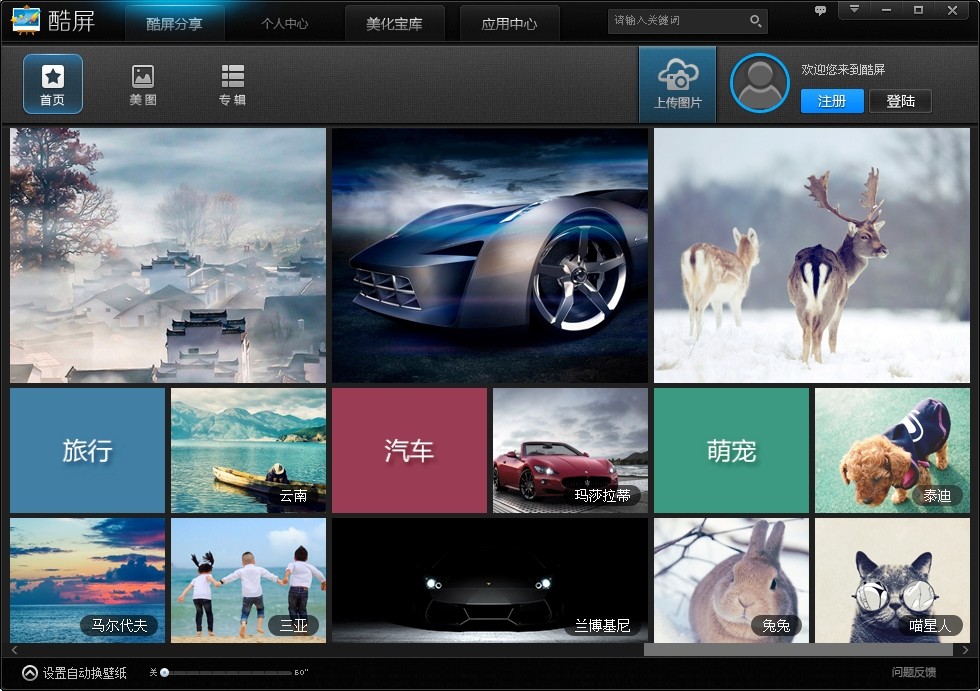Open the 旅行 travel category tile
Image resolution: width=980 pixels, height=691 pixels.
click(x=87, y=450)
